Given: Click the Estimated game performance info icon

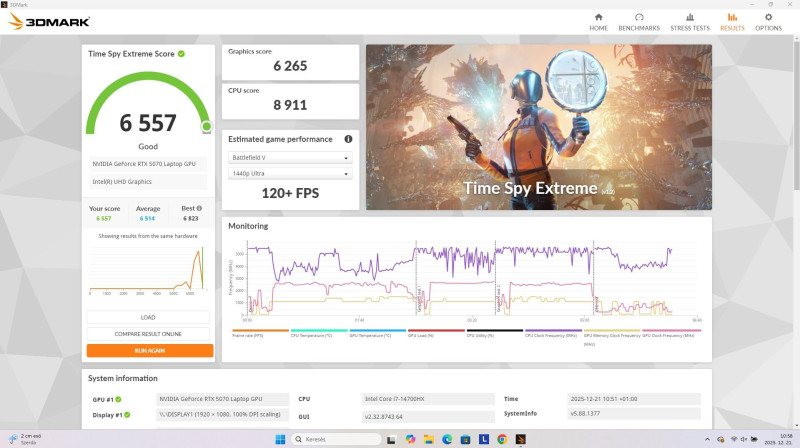Looking at the screenshot, I should click(x=348, y=139).
